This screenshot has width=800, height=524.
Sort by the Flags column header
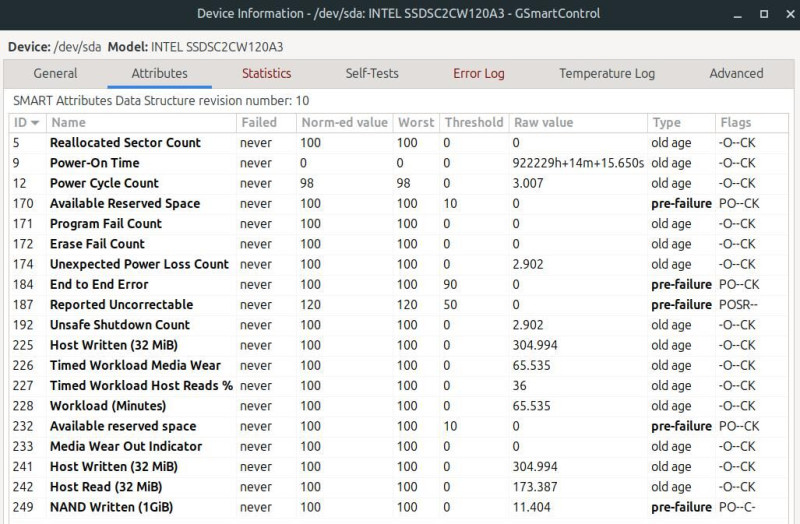752,122
